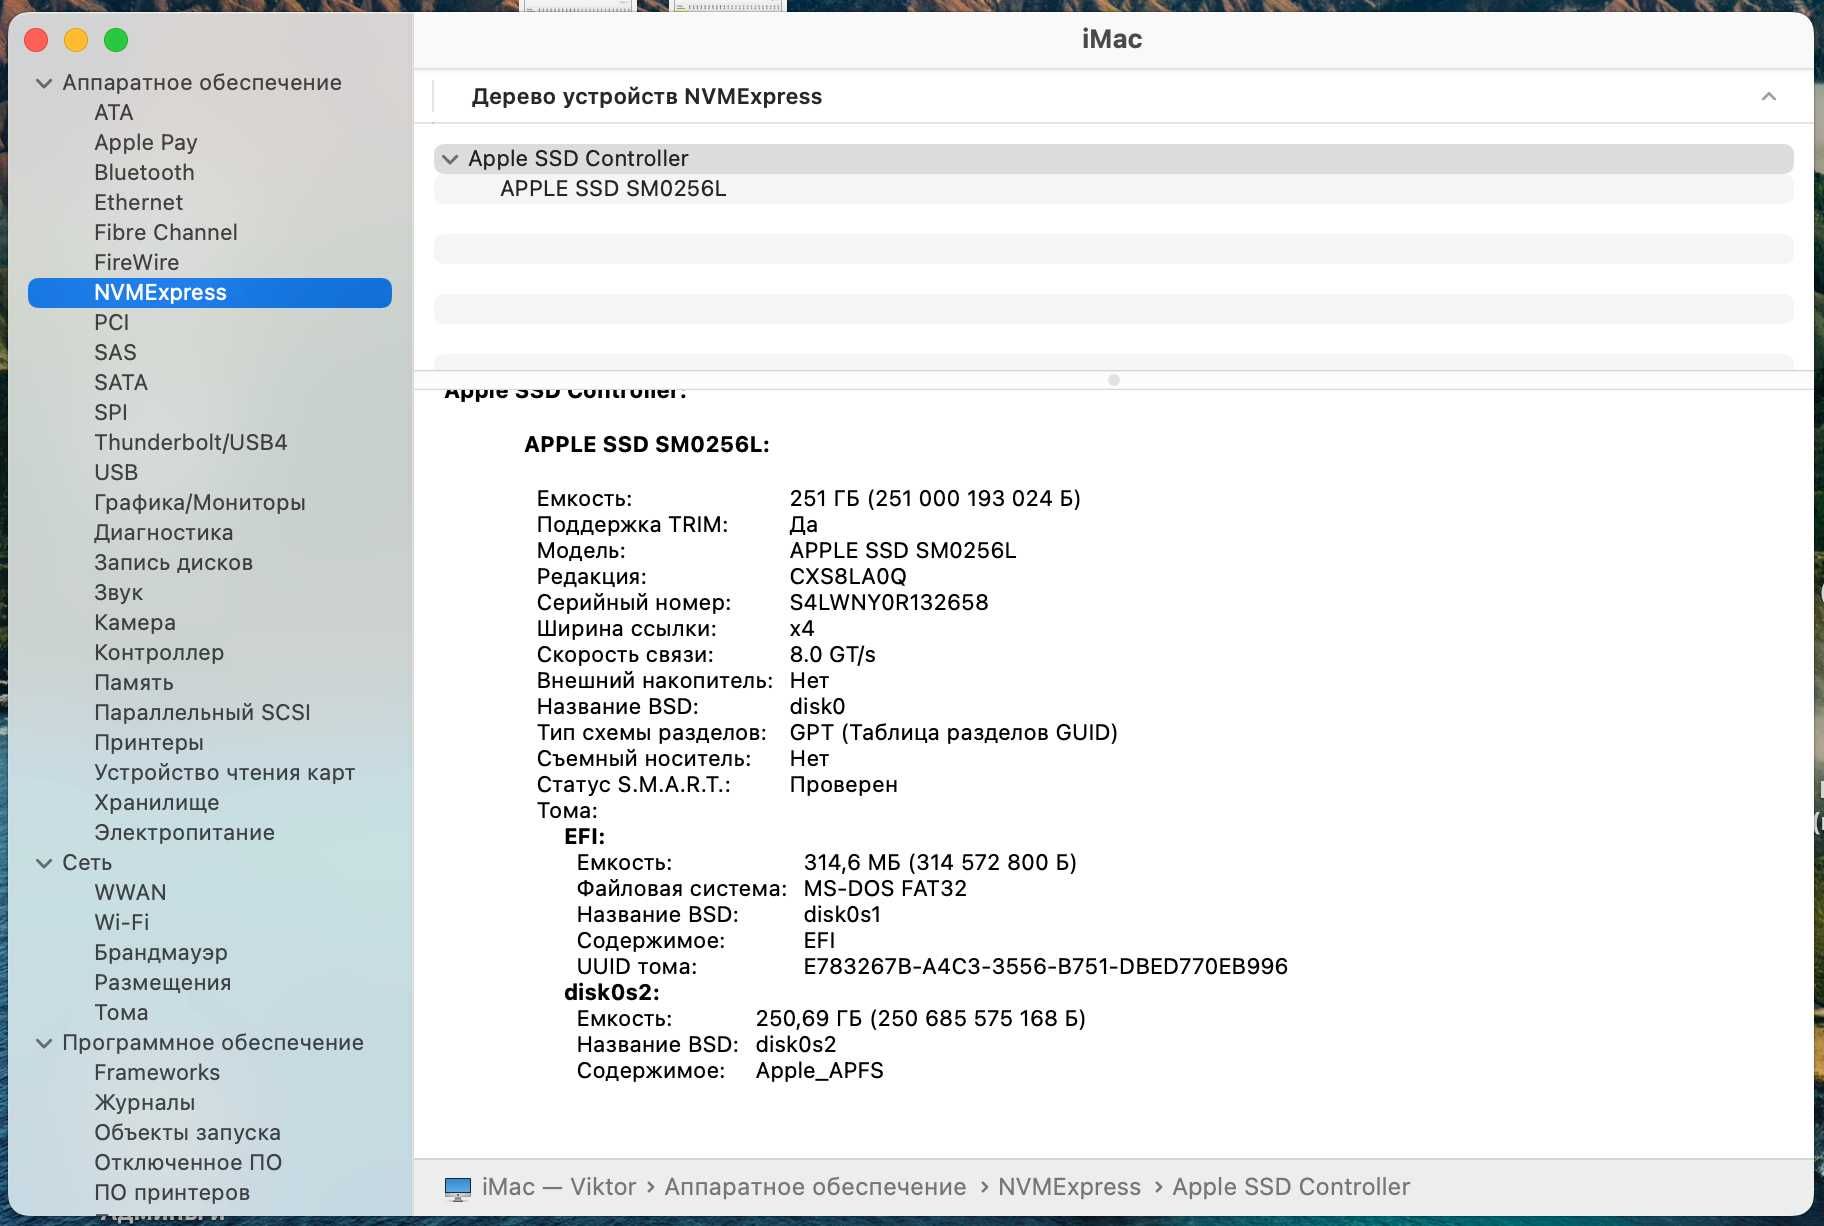The image size is (1824, 1226).
Task: Open Запись дисков section
Action: point(174,563)
